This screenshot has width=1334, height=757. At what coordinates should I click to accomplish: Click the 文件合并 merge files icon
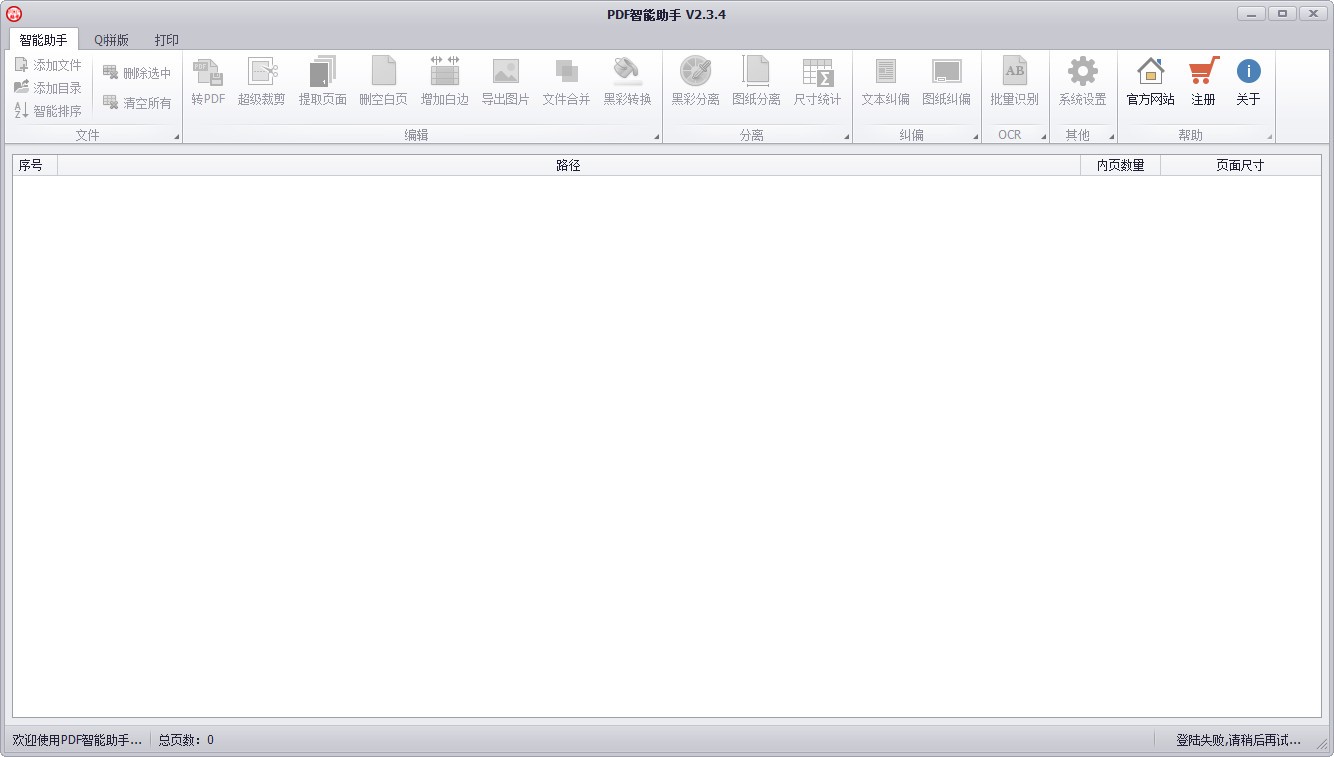[566, 72]
